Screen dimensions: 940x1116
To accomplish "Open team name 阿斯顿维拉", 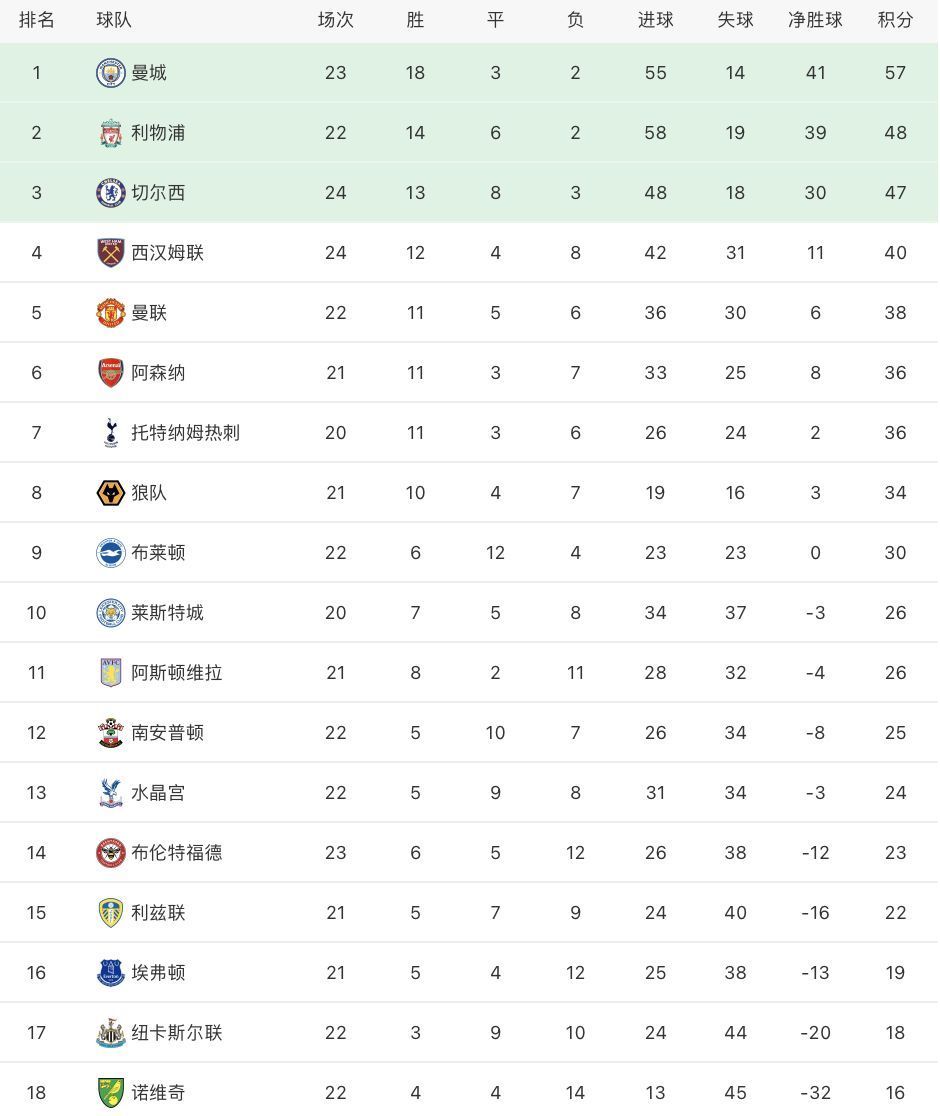I will point(176,673).
